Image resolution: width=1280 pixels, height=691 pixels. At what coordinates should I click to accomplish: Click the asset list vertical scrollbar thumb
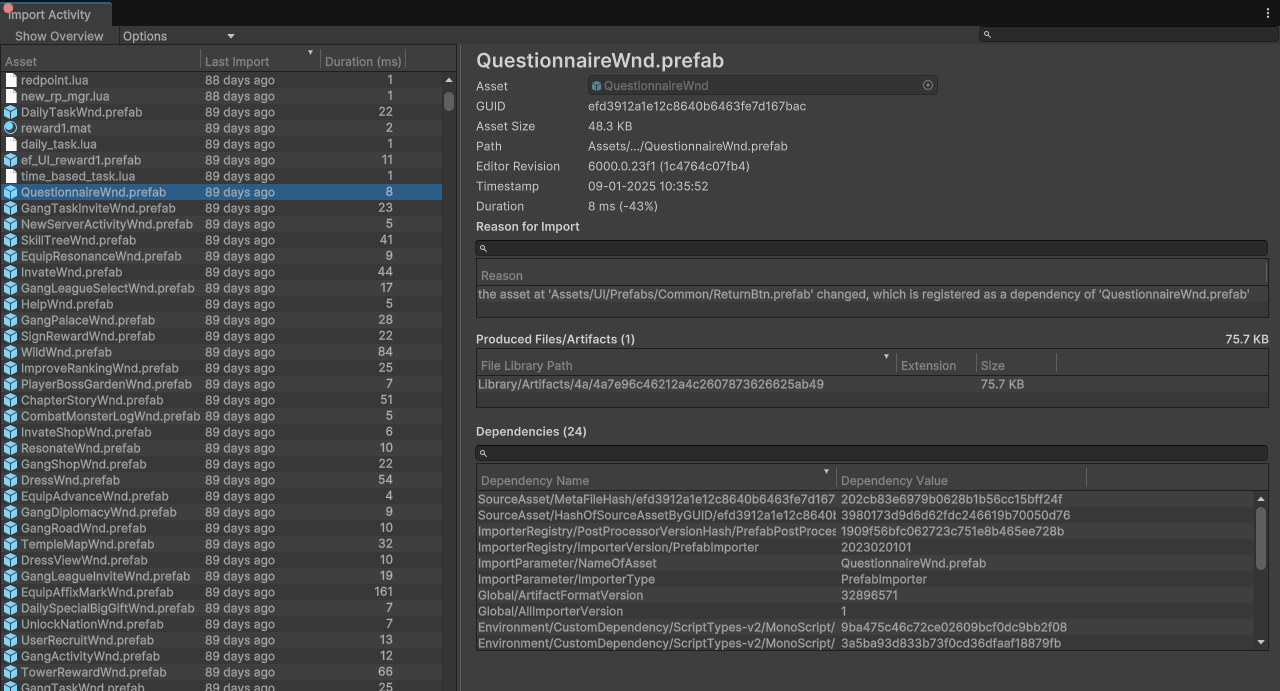449,101
